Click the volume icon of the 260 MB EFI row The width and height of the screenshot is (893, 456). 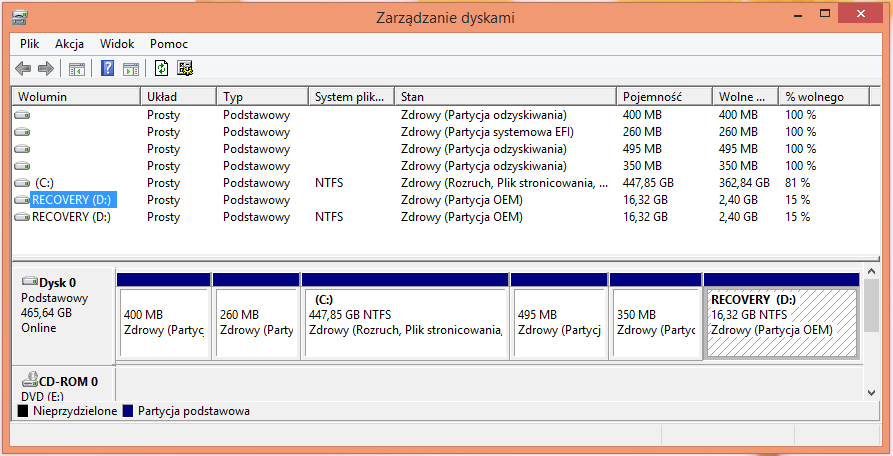[x=22, y=132]
